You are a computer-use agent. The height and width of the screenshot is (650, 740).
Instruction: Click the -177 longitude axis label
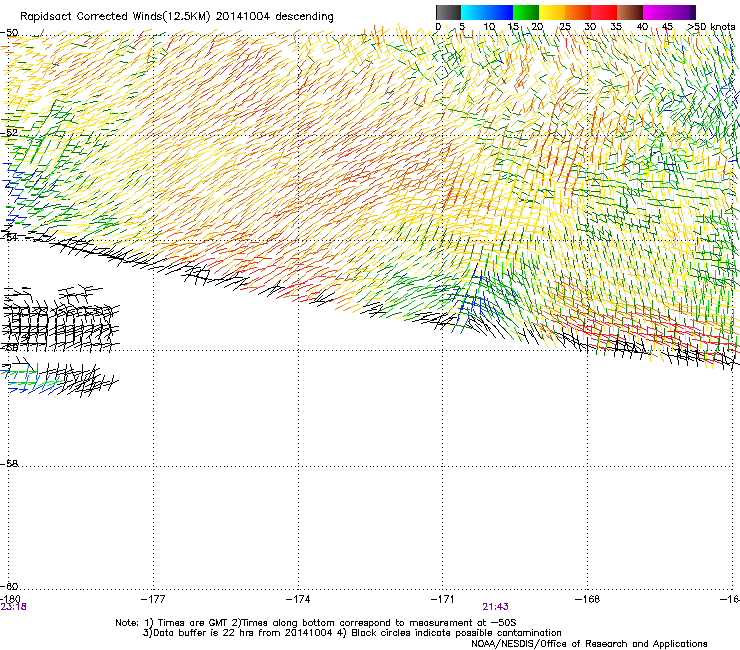click(153, 599)
